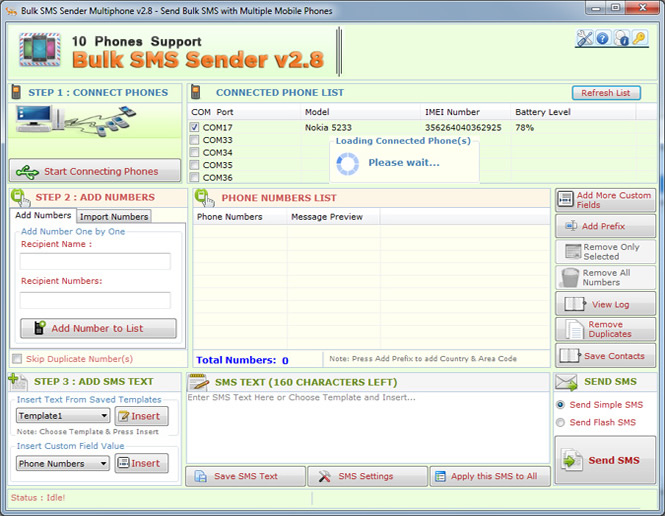Image resolution: width=665 pixels, height=516 pixels.
Task: Open the Phone Numbers custom field dropdown
Action: click(63, 463)
